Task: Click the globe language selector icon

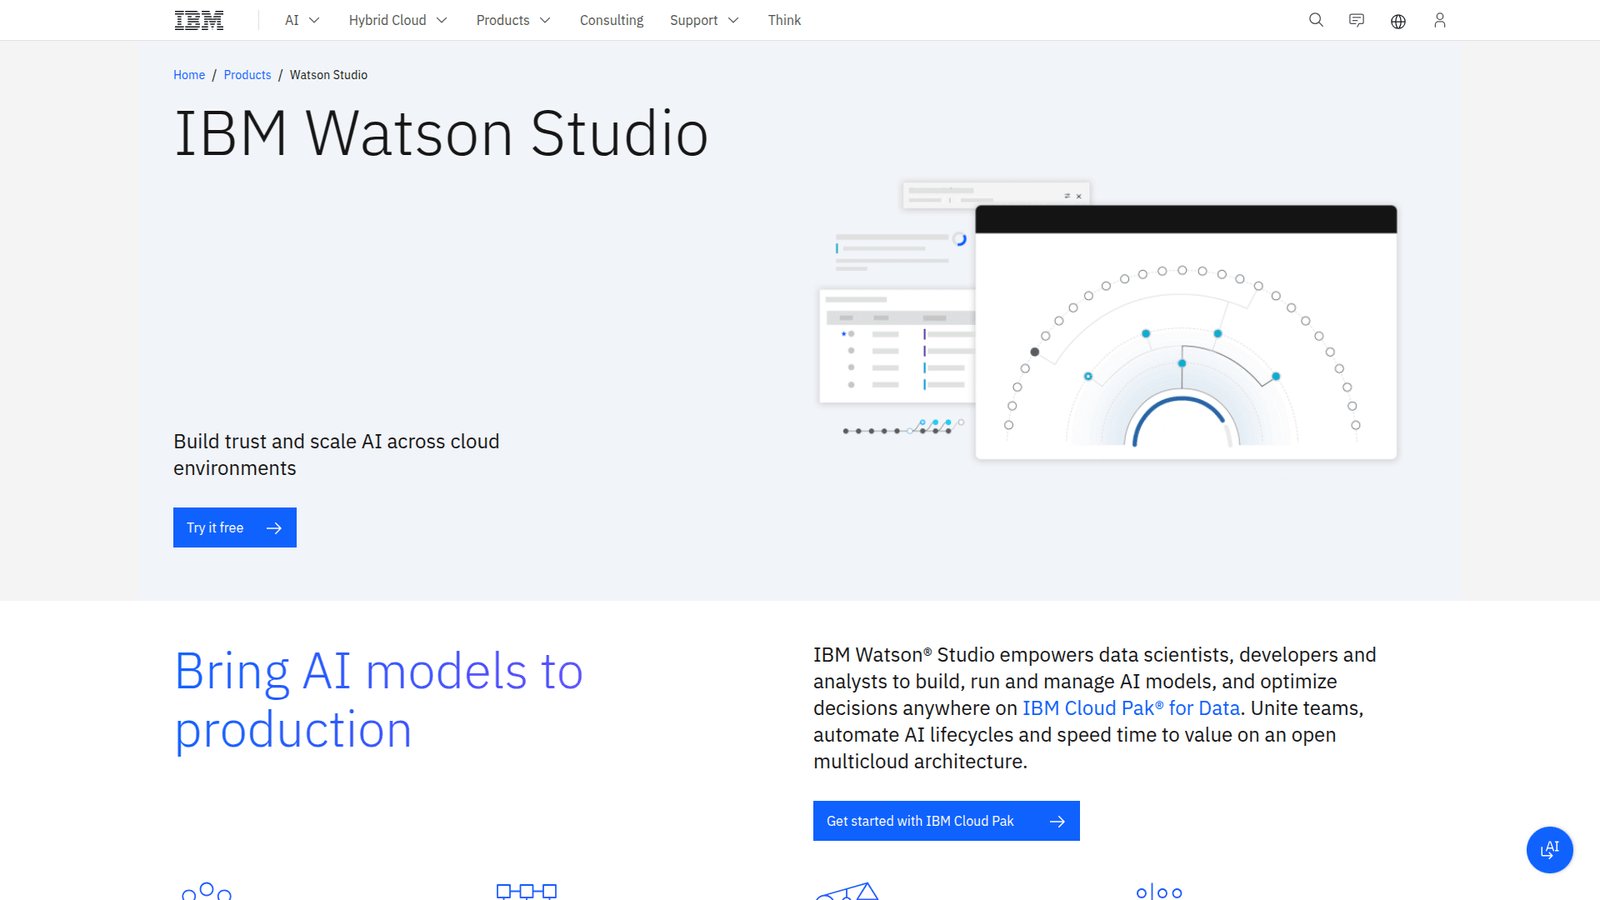Action: pos(1398,21)
